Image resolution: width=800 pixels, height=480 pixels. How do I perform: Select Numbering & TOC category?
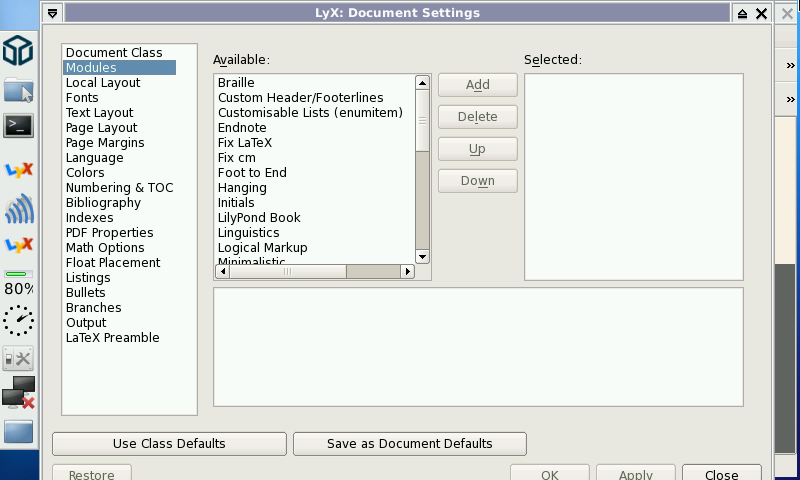(120, 188)
